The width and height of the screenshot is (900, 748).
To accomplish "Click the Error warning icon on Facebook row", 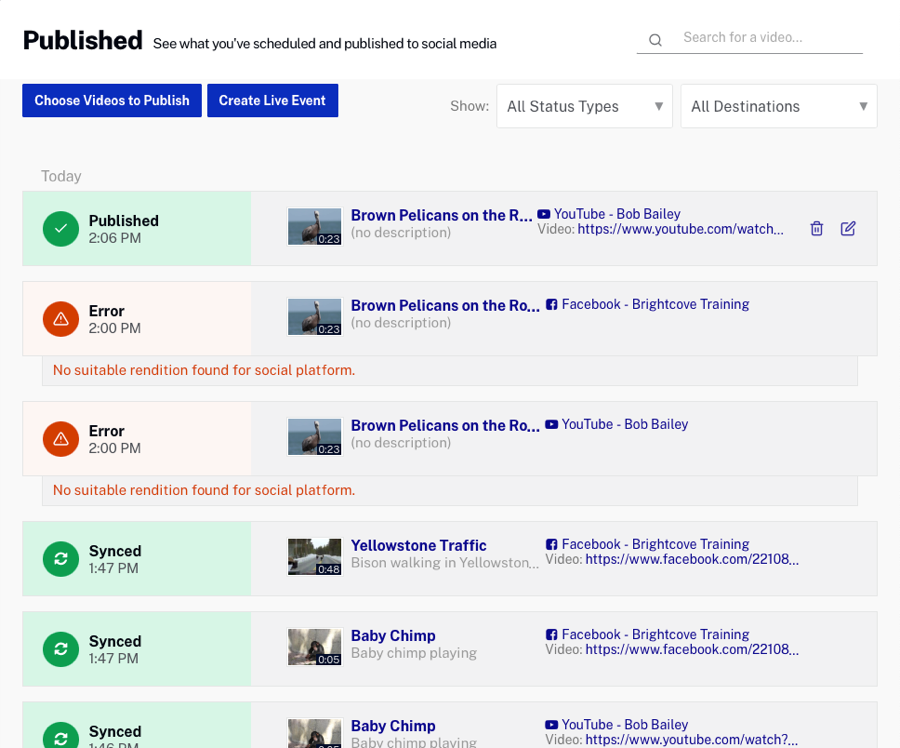I will click(61, 319).
